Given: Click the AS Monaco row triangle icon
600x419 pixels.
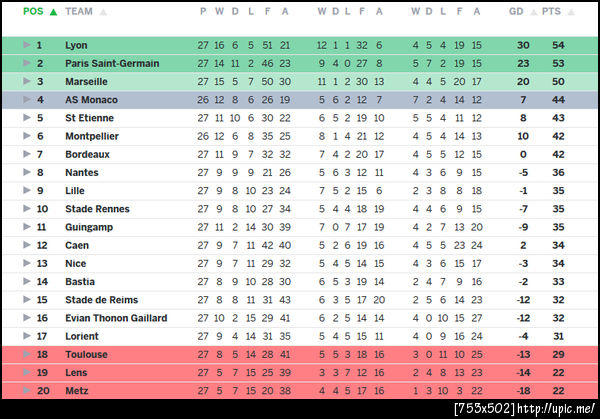Looking at the screenshot, I should 28,100.
